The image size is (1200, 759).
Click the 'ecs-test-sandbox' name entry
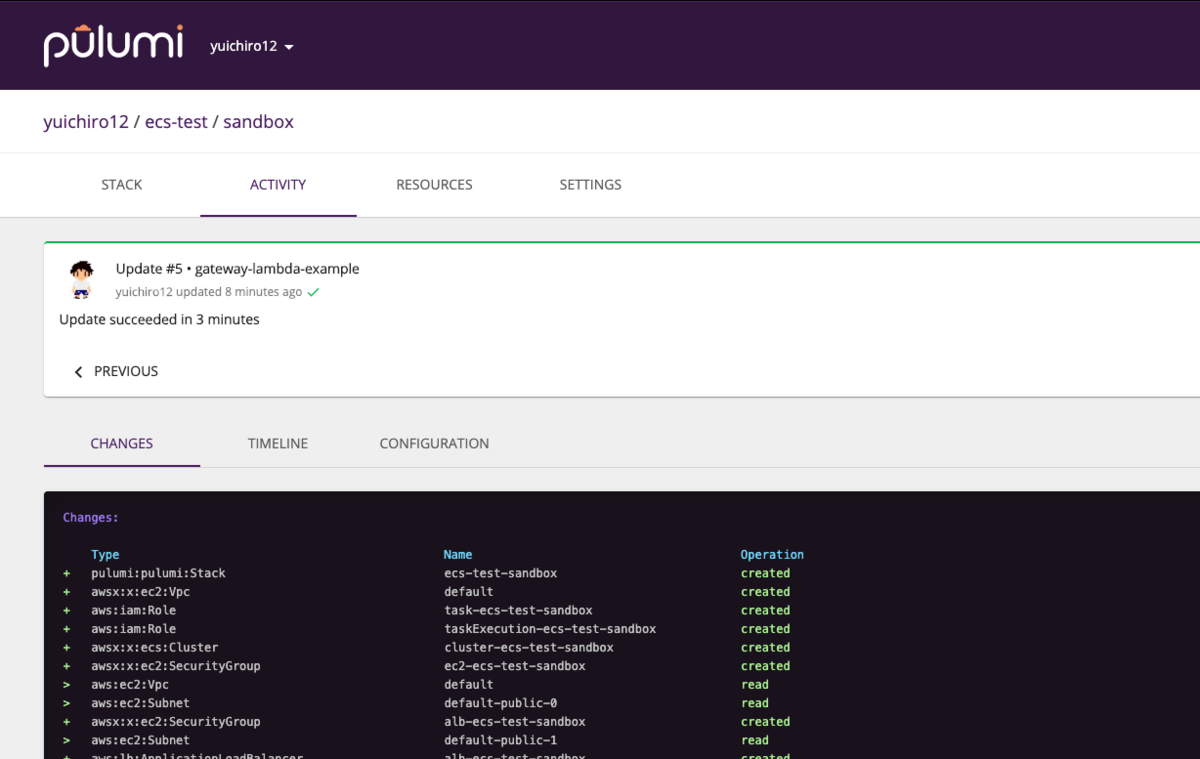click(x=500, y=574)
